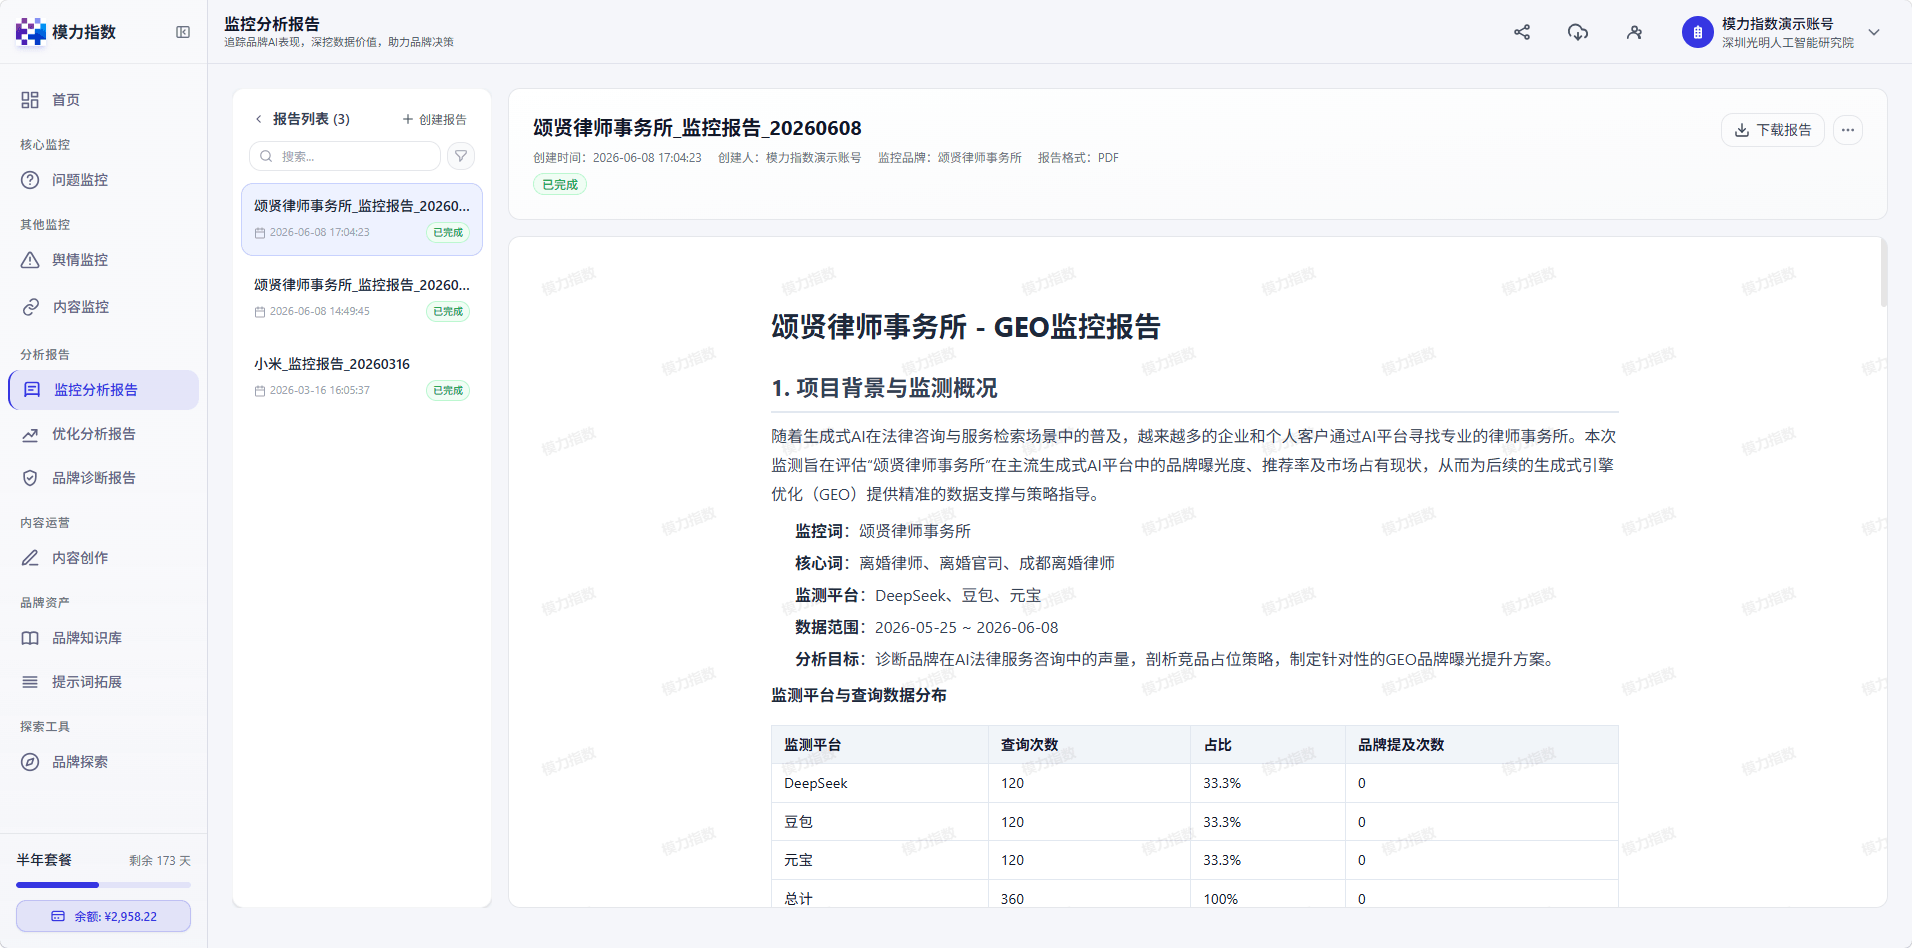This screenshot has width=1912, height=948.
Task: Open 品牌诊断报告 in the sidebar
Action: 104,478
